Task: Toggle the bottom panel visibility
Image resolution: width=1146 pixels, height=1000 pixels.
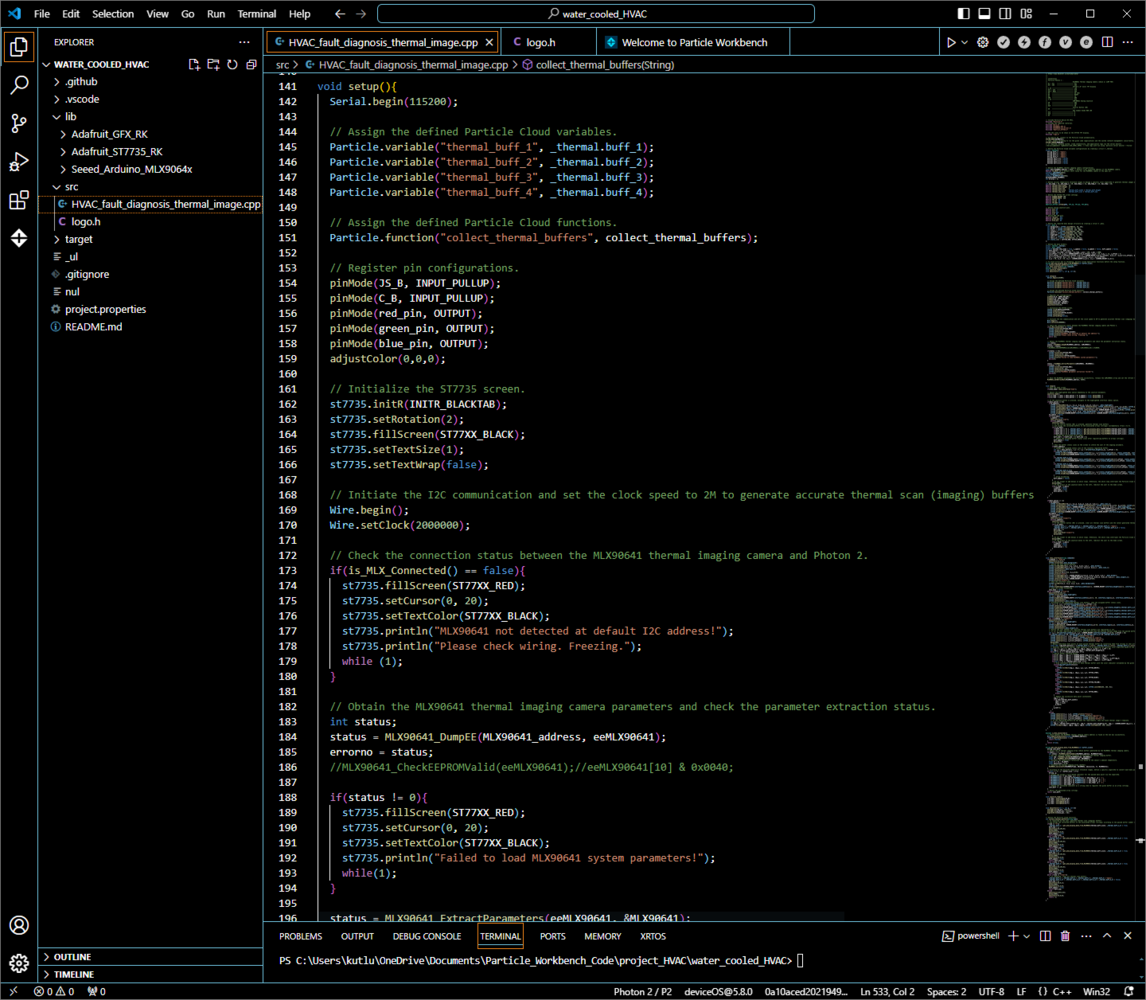Action: click(x=984, y=14)
